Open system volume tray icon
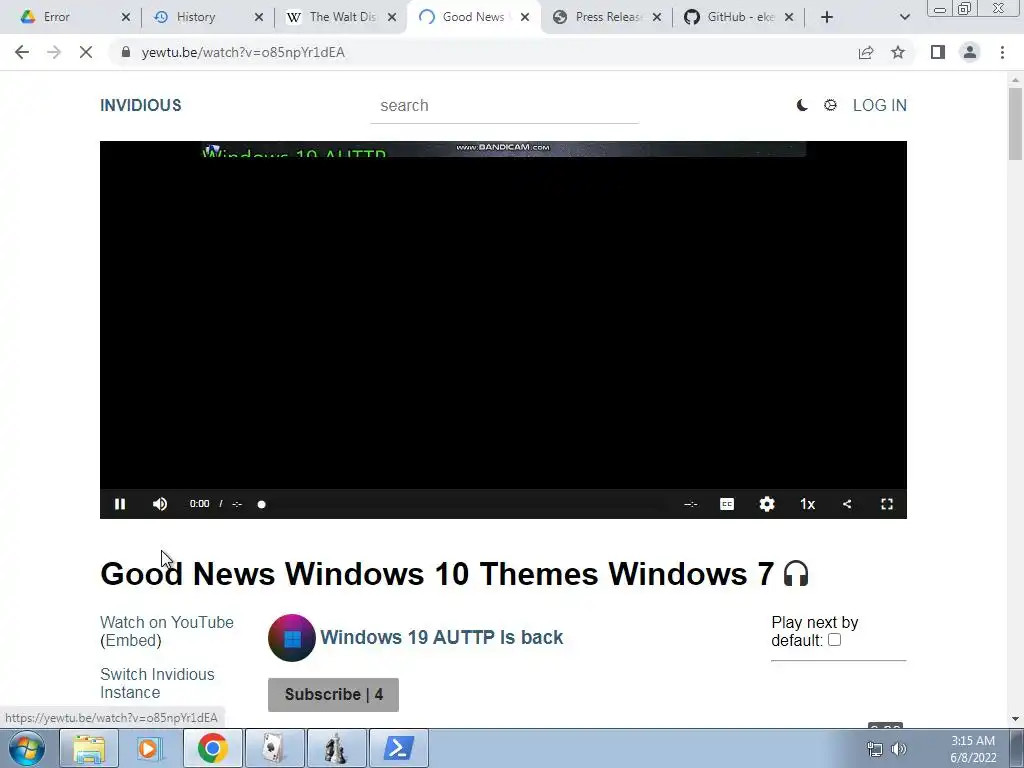Image resolution: width=1024 pixels, height=768 pixels. (899, 749)
